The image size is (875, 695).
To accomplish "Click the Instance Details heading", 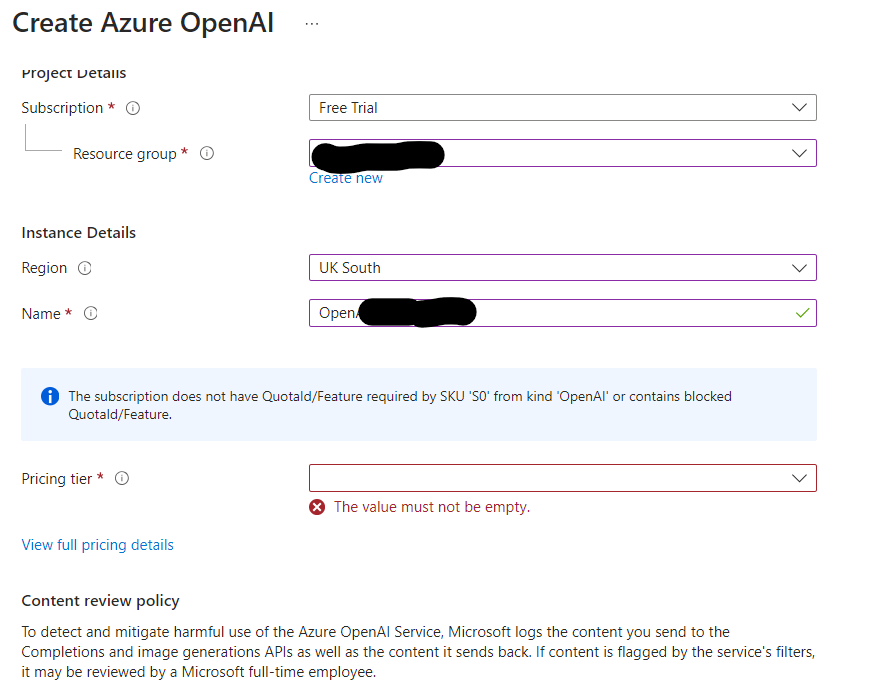I will [79, 233].
